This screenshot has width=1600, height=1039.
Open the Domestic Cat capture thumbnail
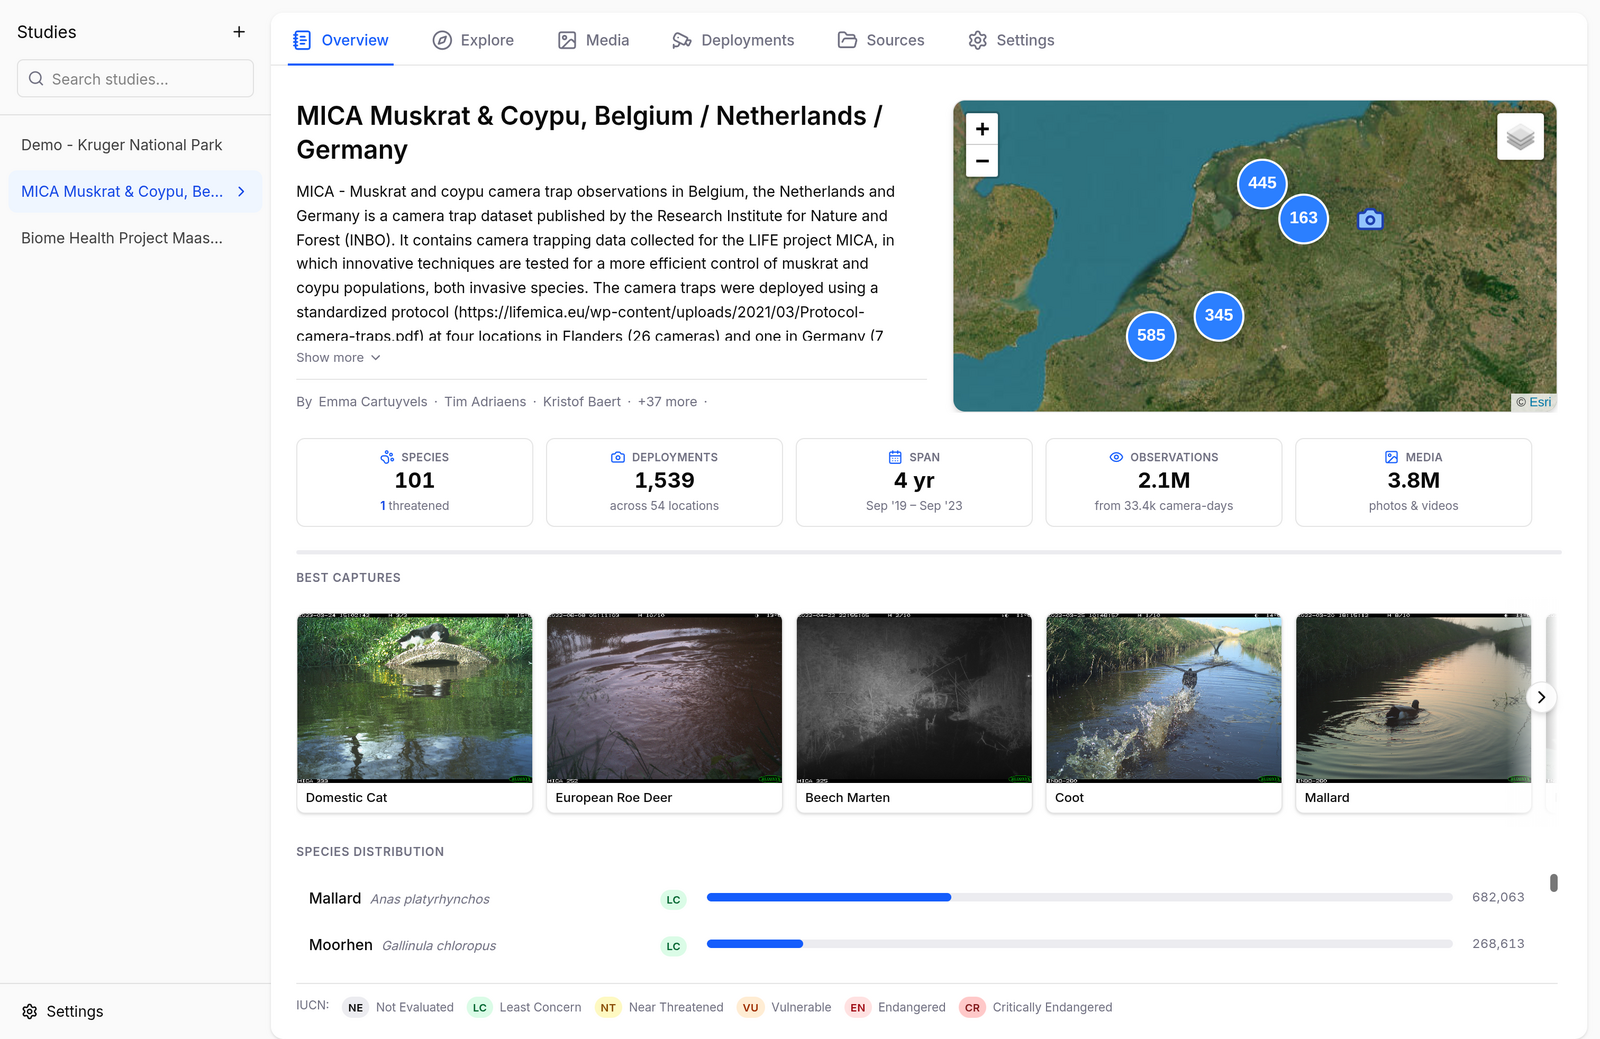414,713
